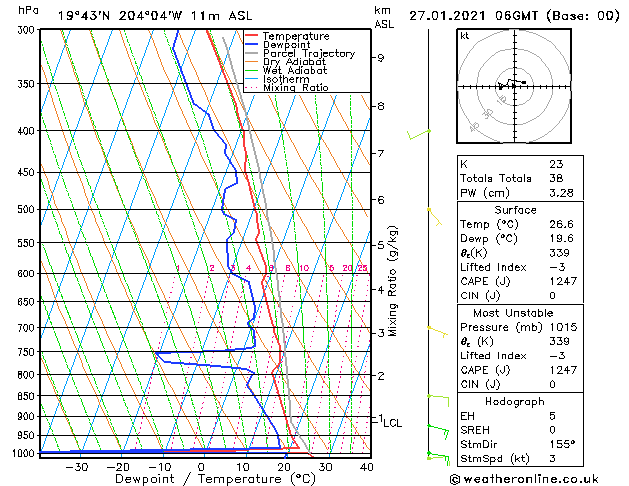Click the Totals Totals index row
This screenshot has height=486, width=629.
point(520,178)
